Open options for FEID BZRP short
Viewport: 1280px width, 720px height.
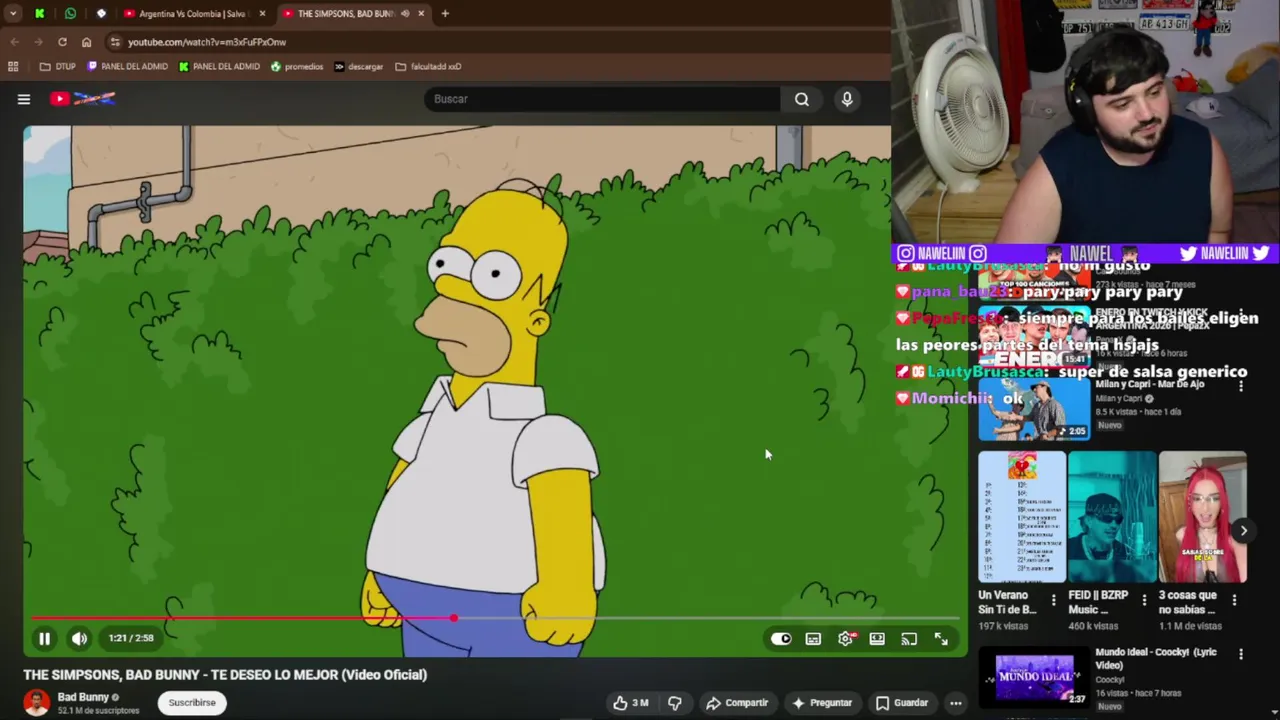[1144, 601]
